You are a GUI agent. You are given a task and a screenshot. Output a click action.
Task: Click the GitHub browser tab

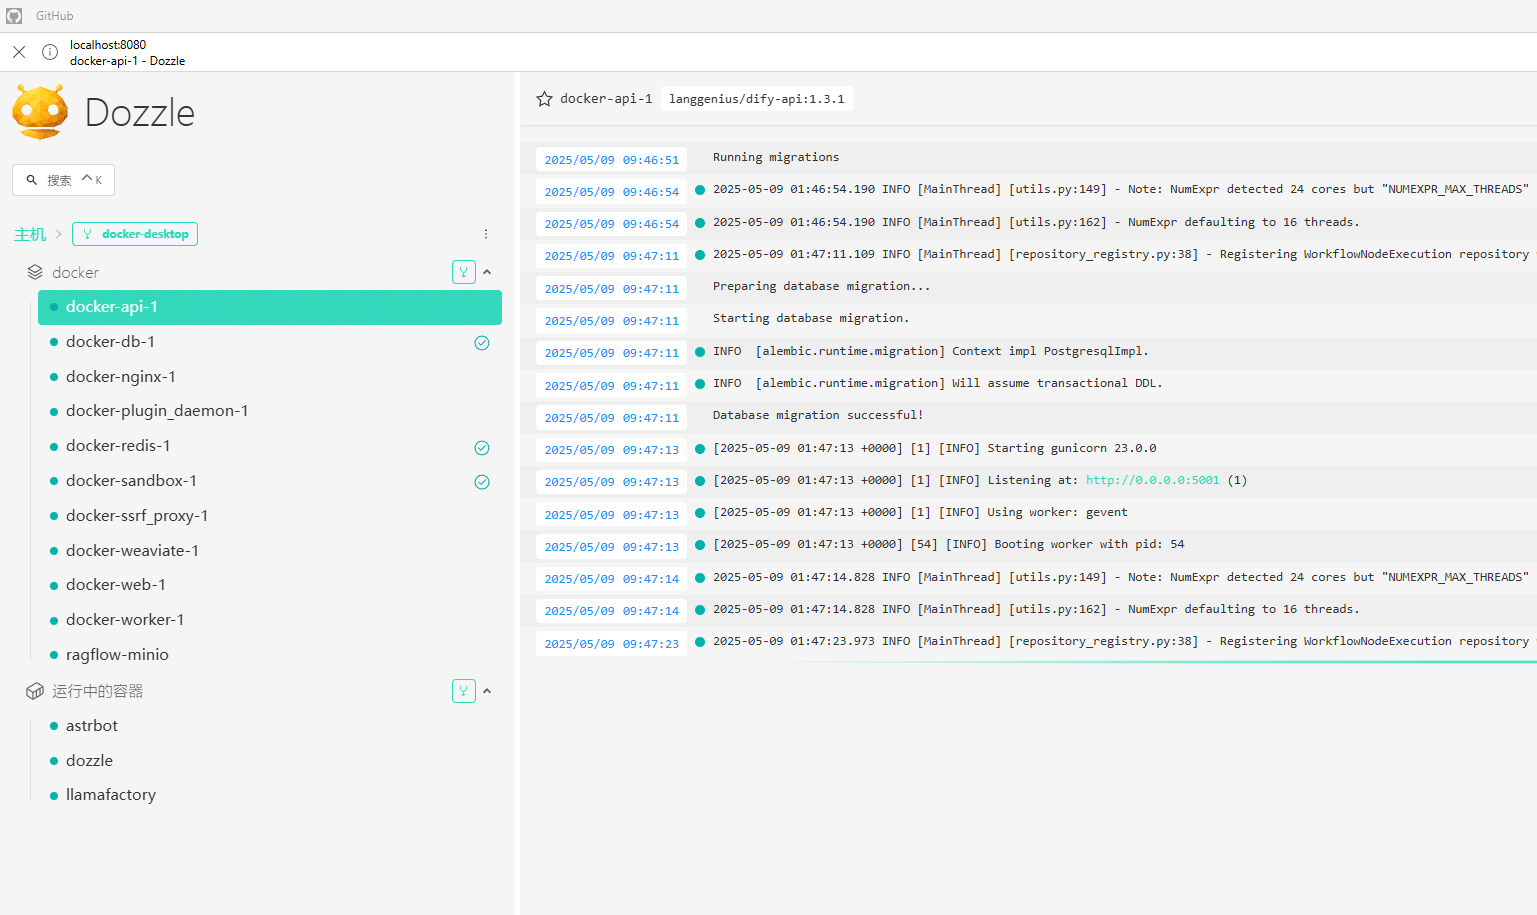point(54,16)
